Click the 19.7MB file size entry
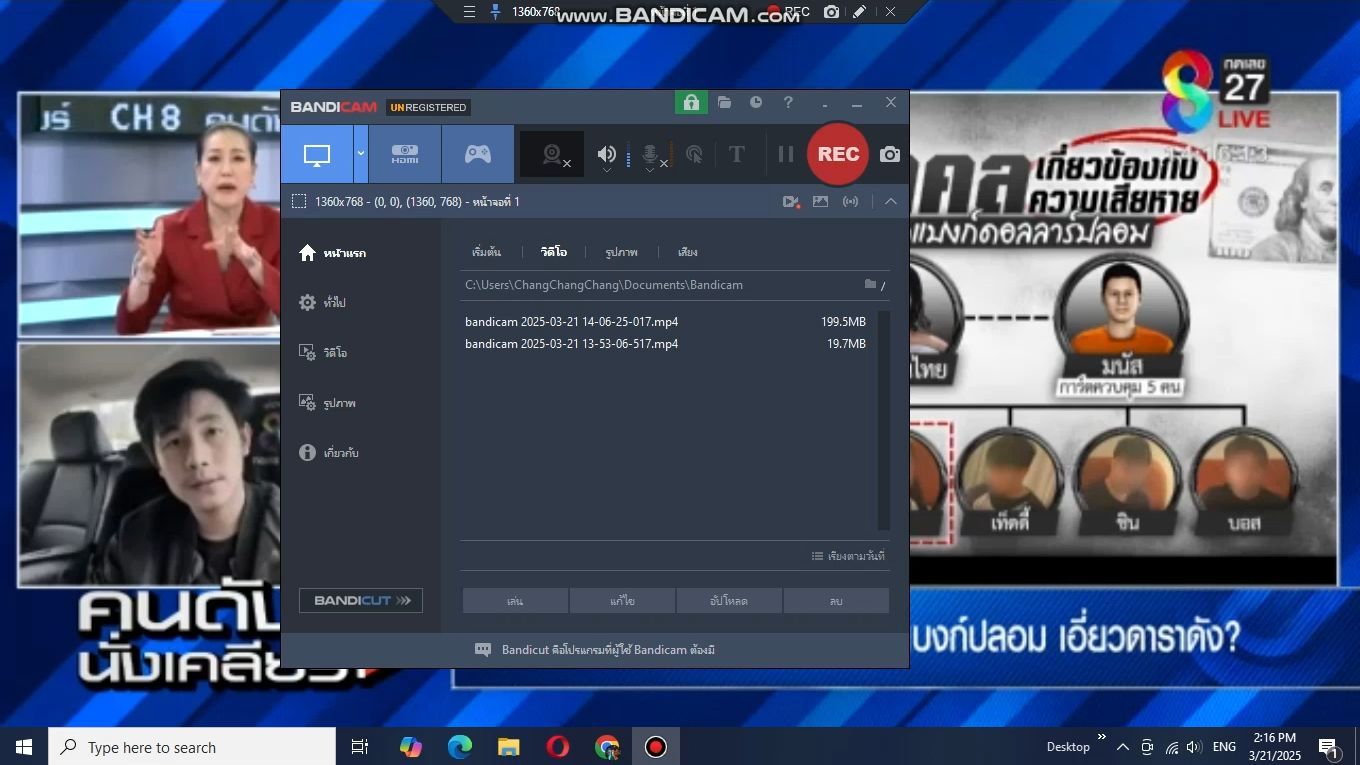The height and width of the screenshot is (765, 1360). (846, 344)
